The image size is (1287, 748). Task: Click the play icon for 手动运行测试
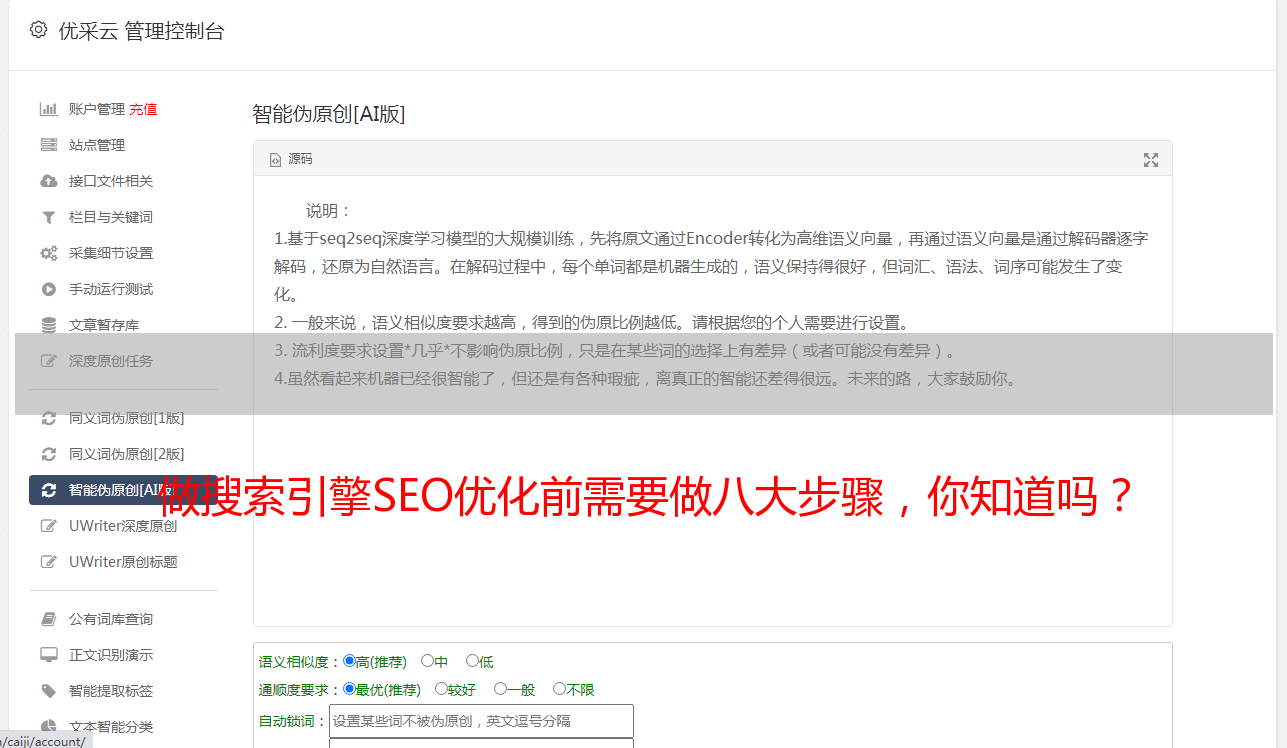pos(48,289)
